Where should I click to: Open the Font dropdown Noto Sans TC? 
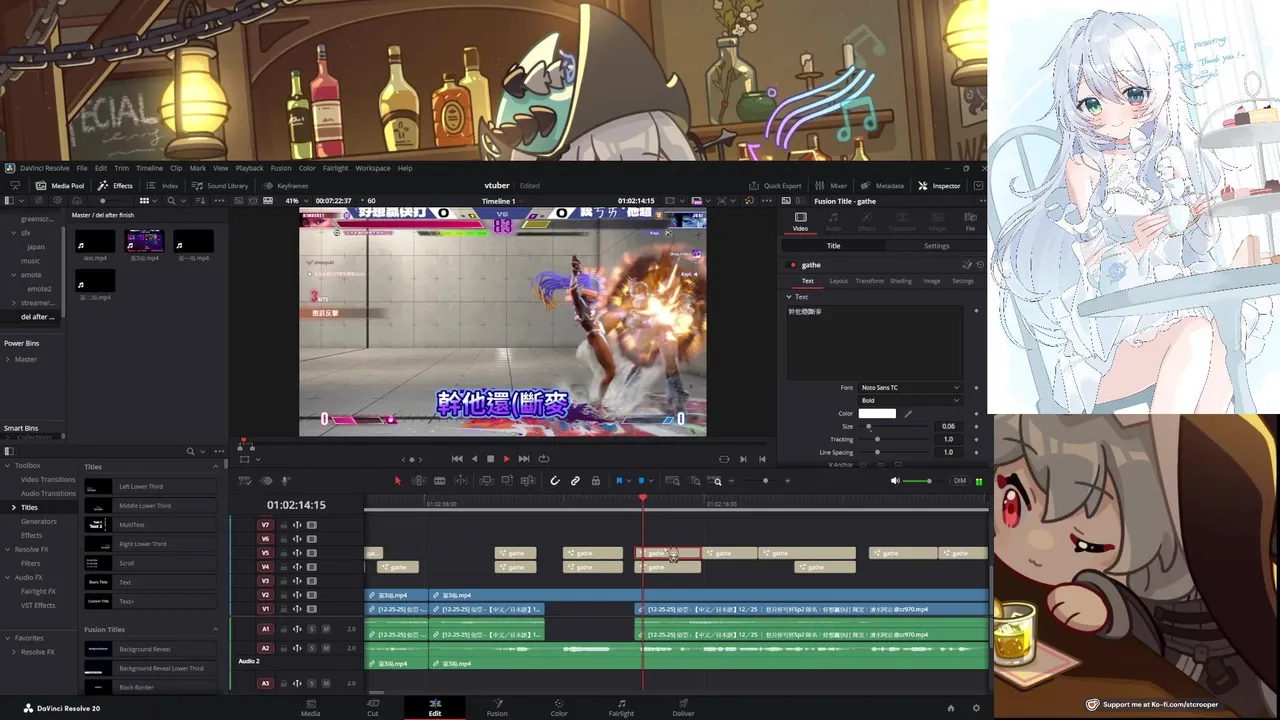910,388
